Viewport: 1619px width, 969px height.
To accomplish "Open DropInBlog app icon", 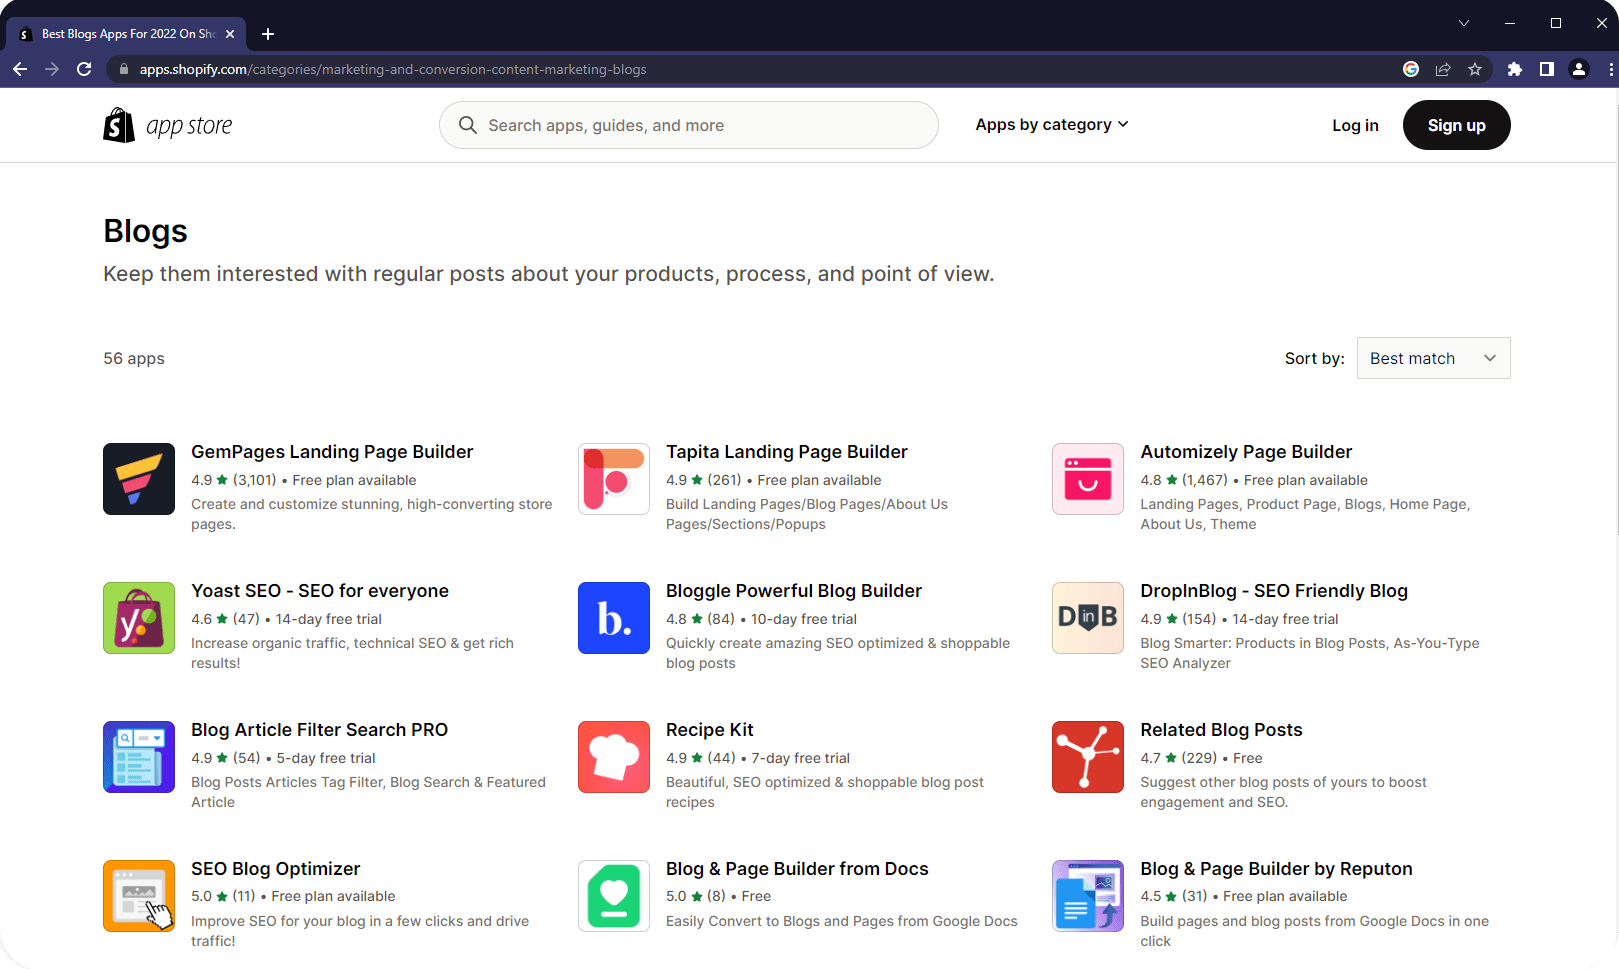I will pyautogui.click(x=1088, y=618).
